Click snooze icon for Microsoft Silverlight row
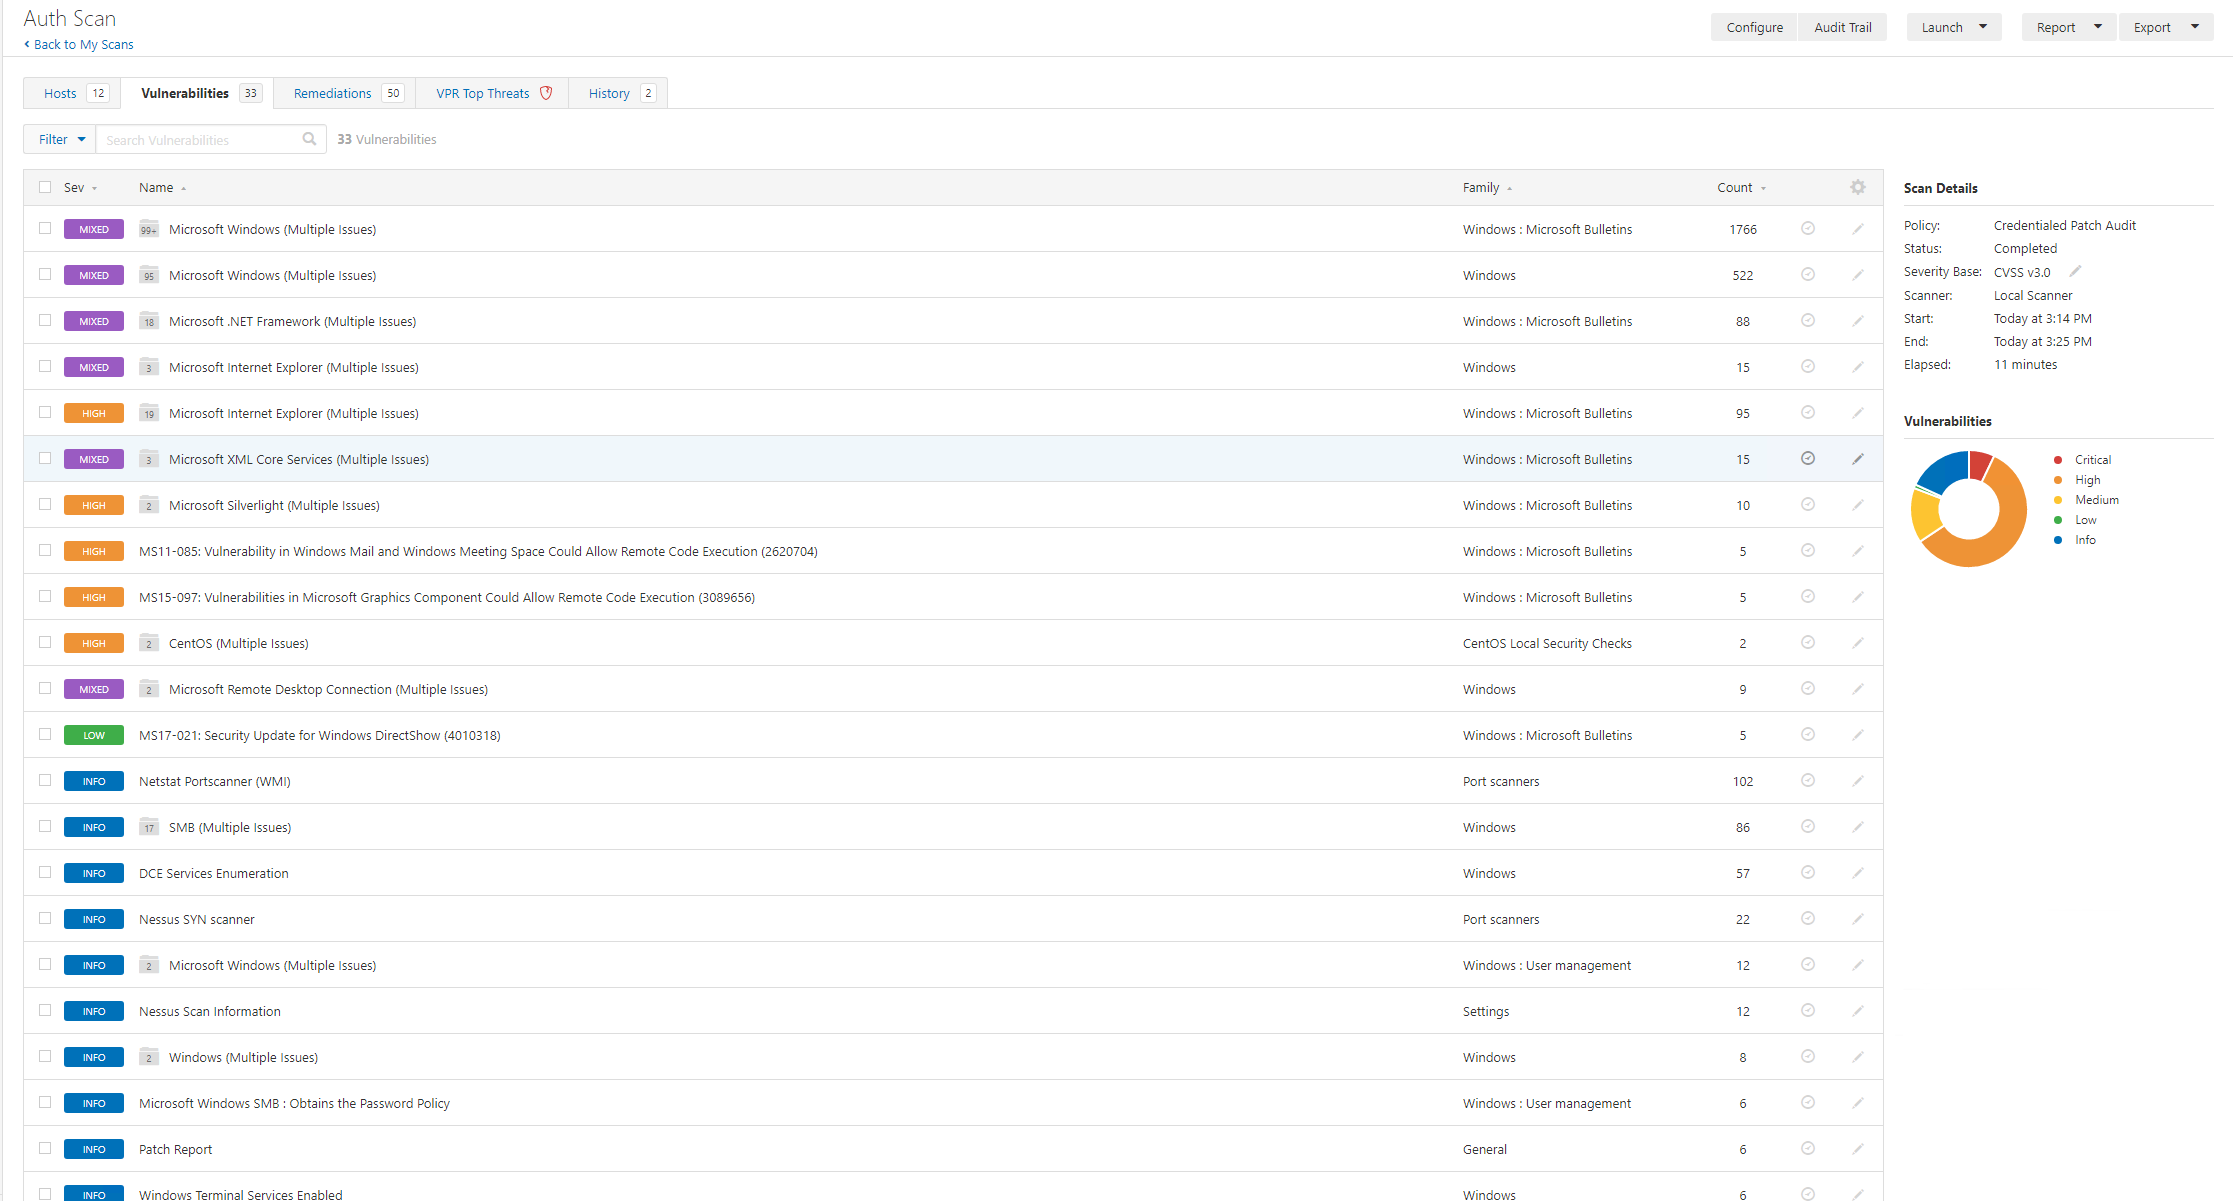Screen dimensions: 2233x1201 pyautogui.click(x=1808, y=504)
